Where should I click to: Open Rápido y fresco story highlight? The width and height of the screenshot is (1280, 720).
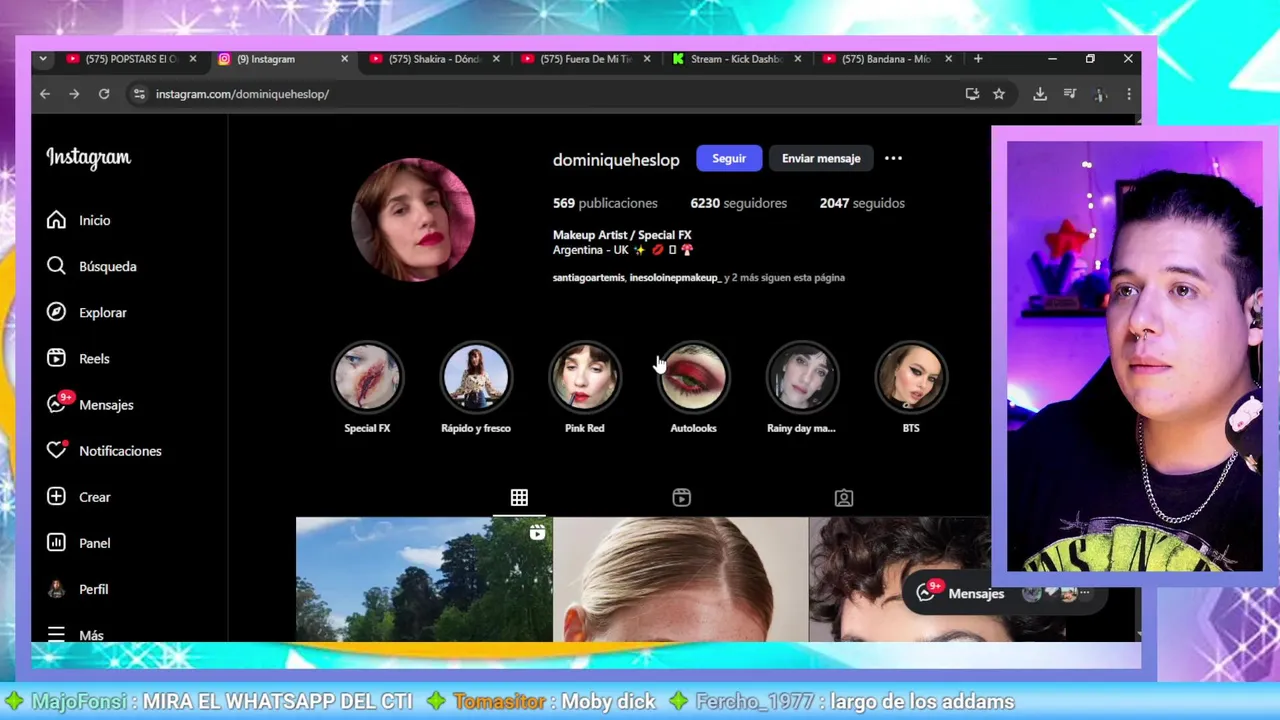(476, 378)
